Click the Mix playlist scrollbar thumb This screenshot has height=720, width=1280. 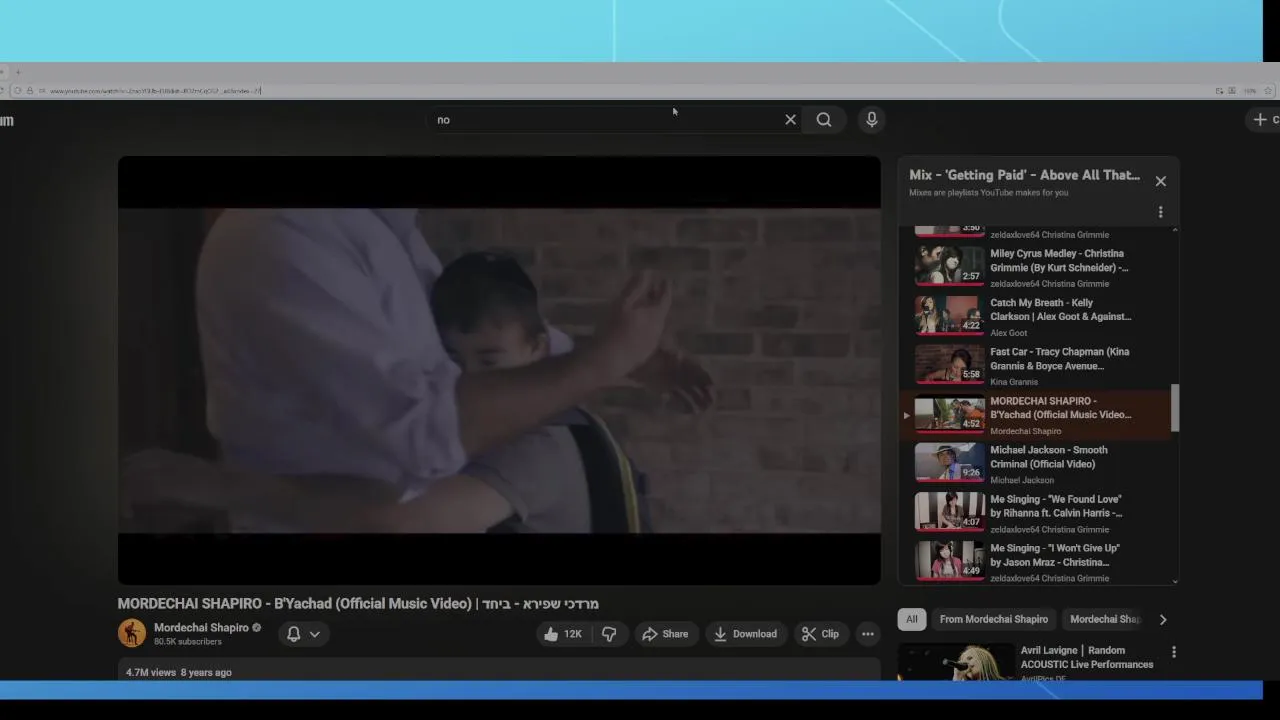tap(1175, 408)
